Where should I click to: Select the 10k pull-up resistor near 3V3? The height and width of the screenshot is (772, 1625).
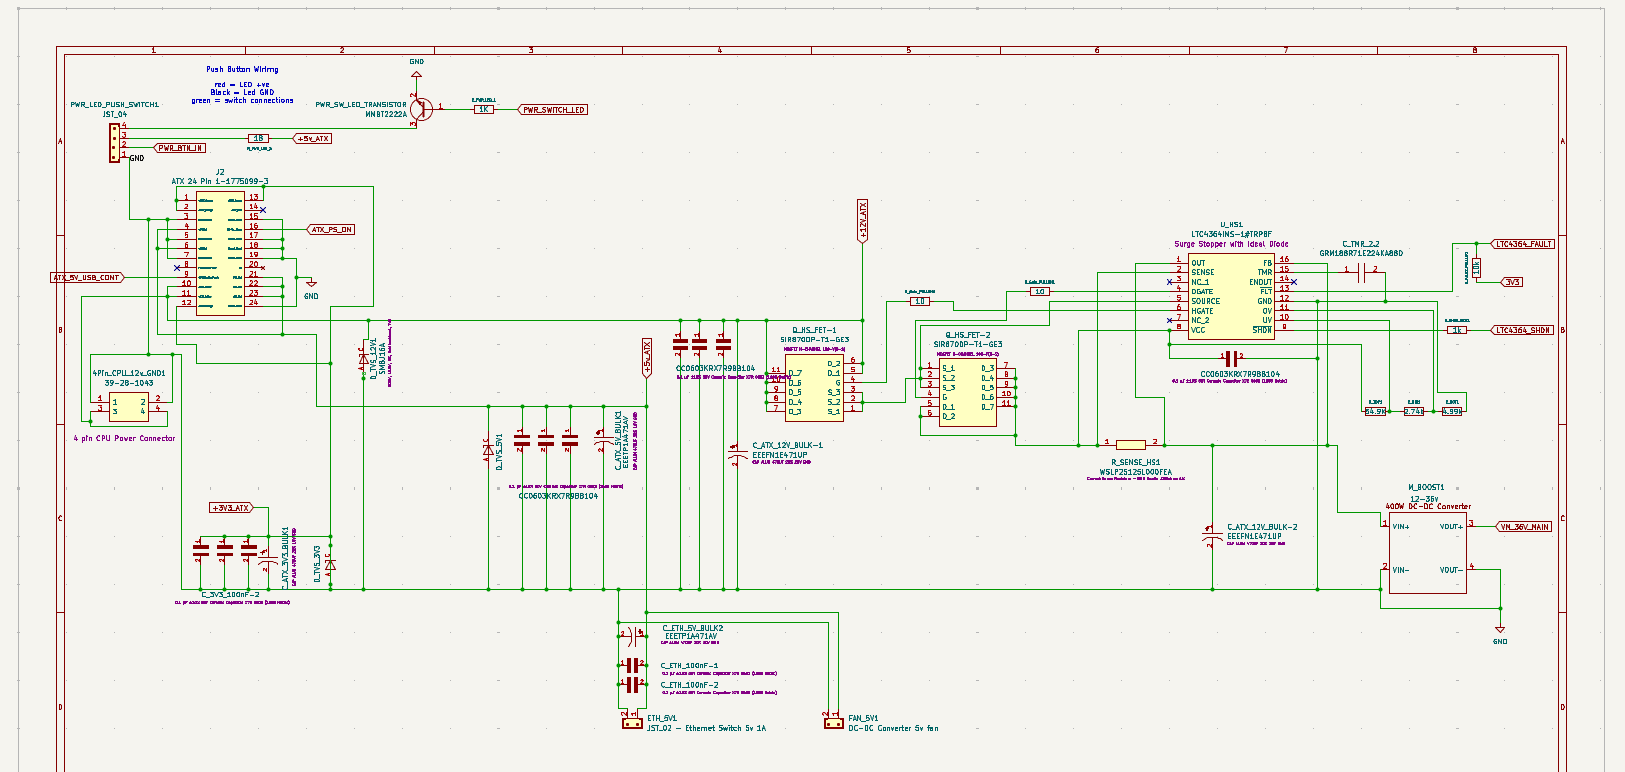(1476, 268)
